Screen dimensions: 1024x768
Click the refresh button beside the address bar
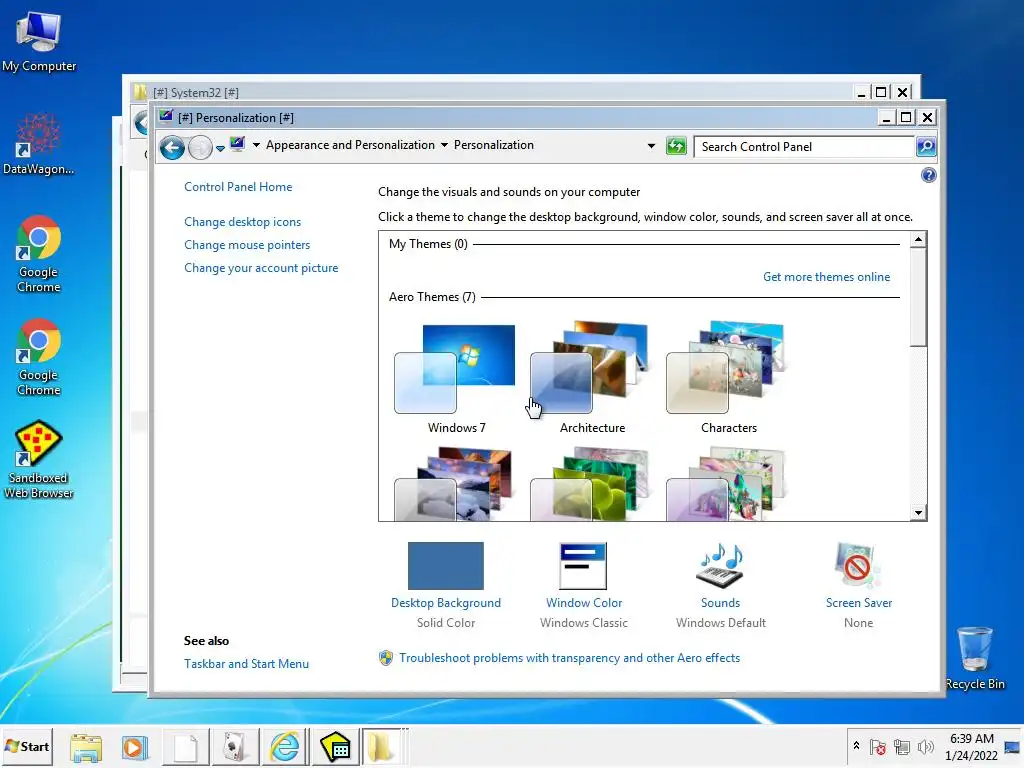(677, 146)
